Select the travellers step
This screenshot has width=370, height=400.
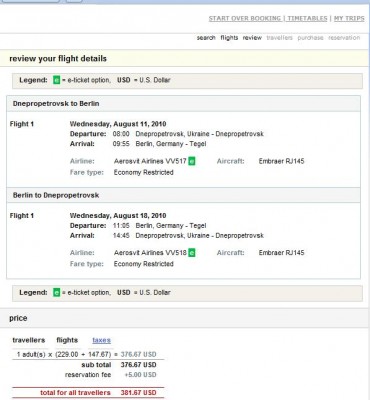(x=279, y=38)
